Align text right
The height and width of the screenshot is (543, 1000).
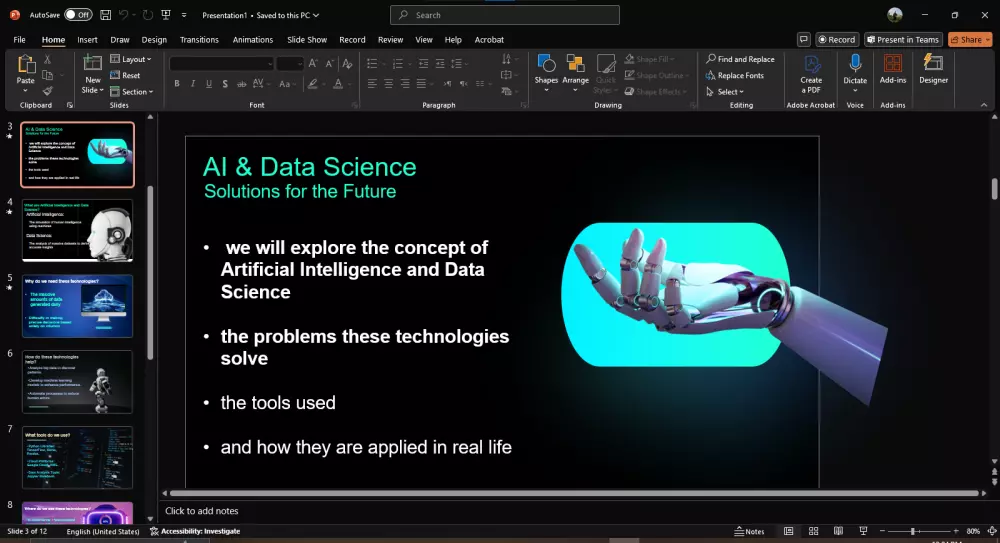pyautogui.click(x=405, y=84)
